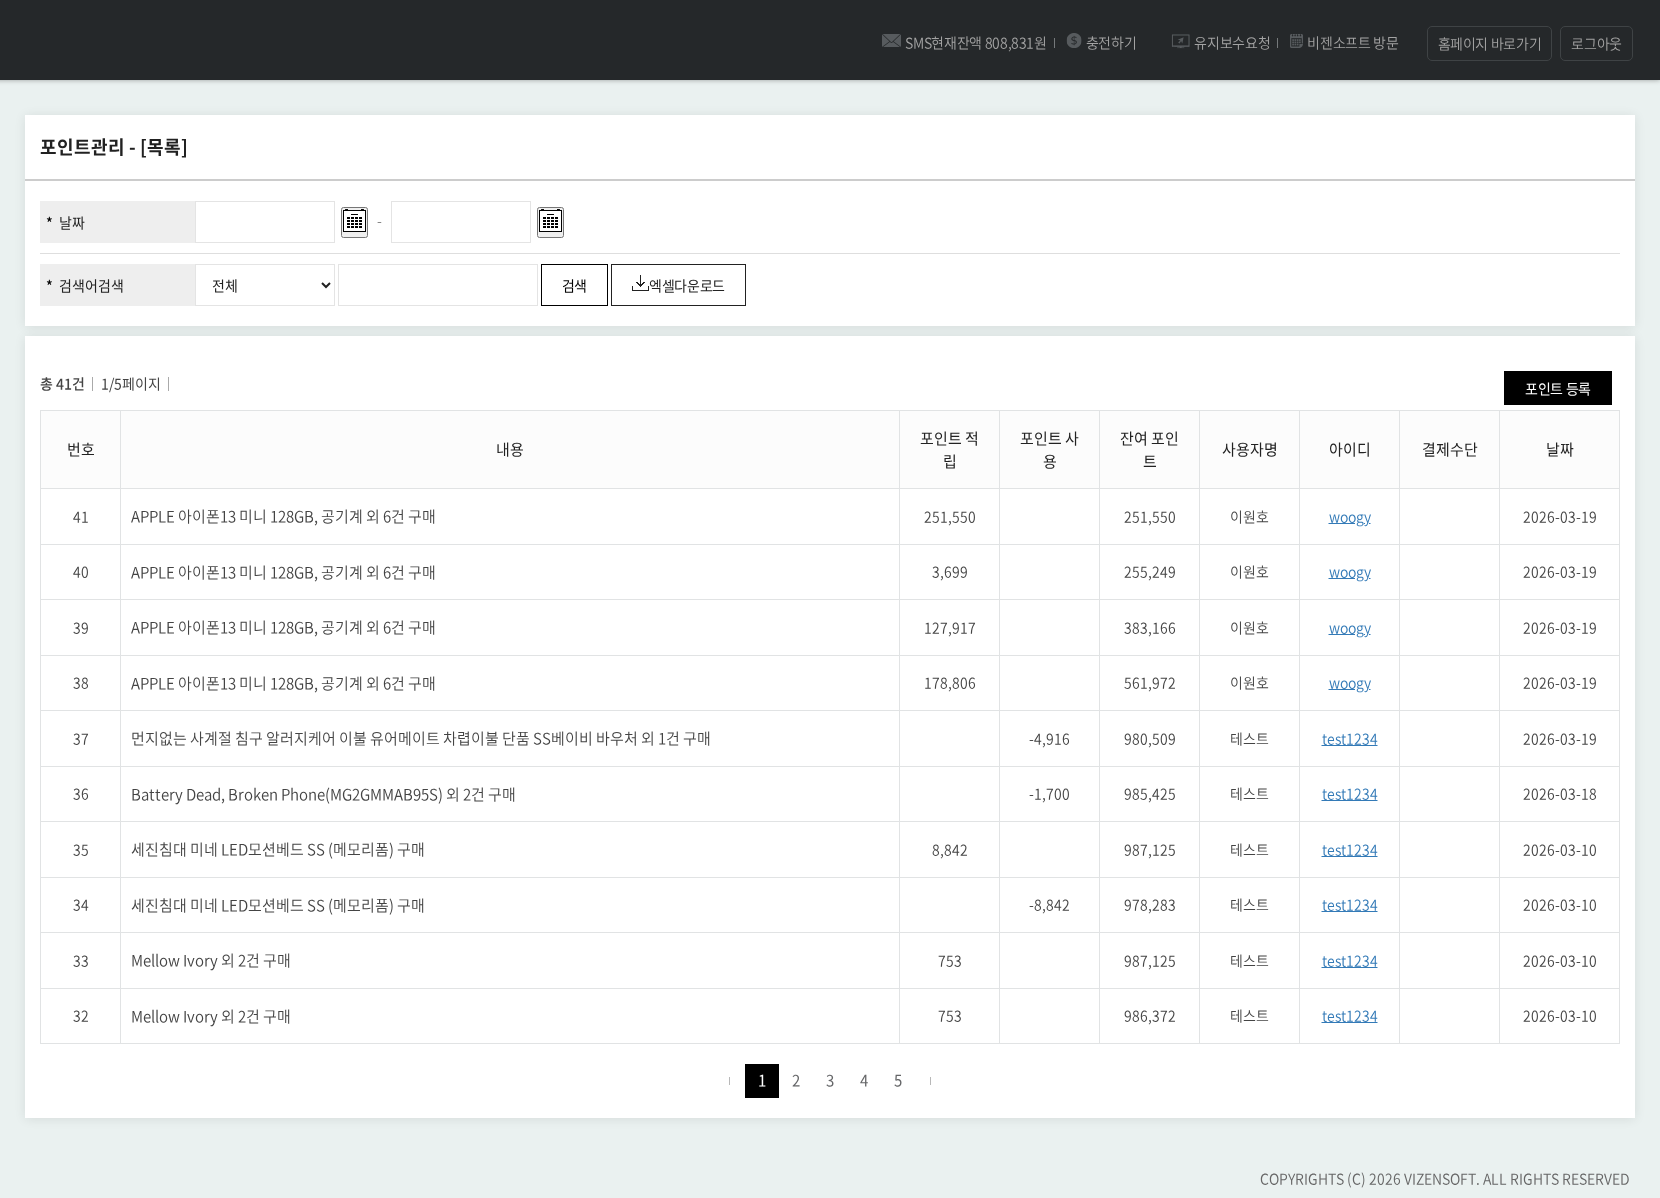
Task: Open the end date calendar picker
Action: pos(550,221)
